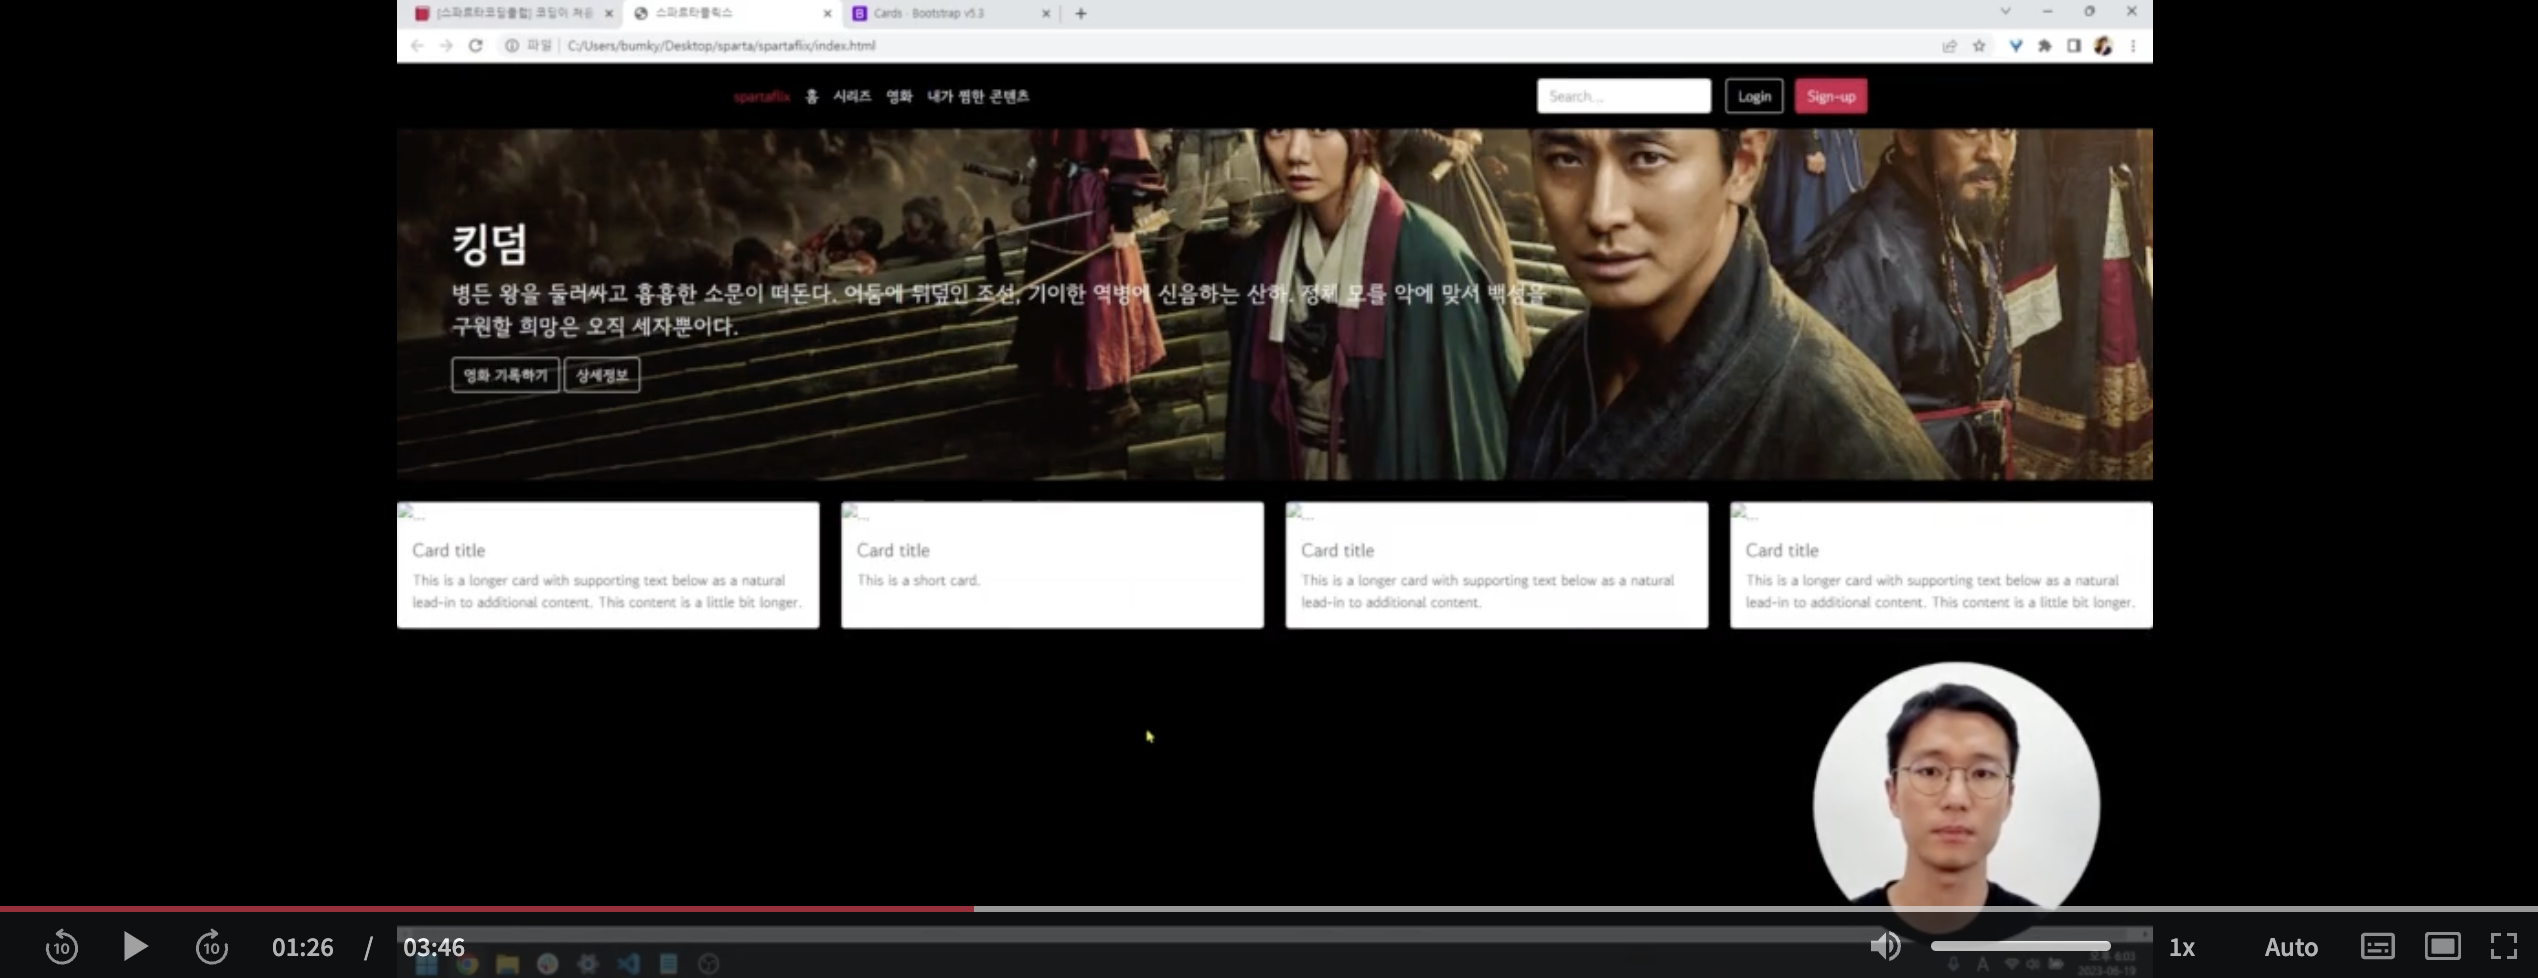Click the spartaflix logo
Viewport: 2538px width, 978px height.
click(x=761, y=96)
